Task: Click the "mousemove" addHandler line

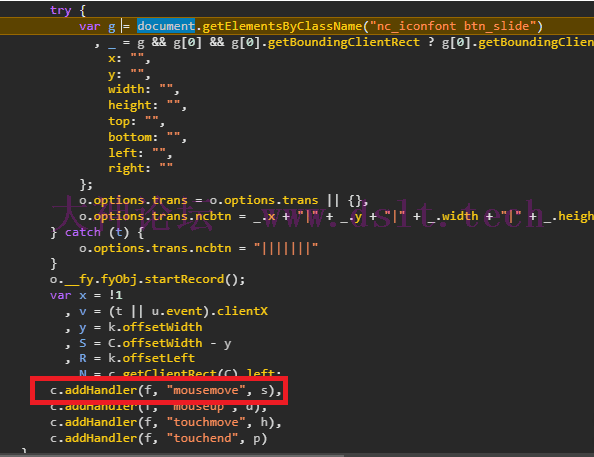Action: click(x=166, y=390)
